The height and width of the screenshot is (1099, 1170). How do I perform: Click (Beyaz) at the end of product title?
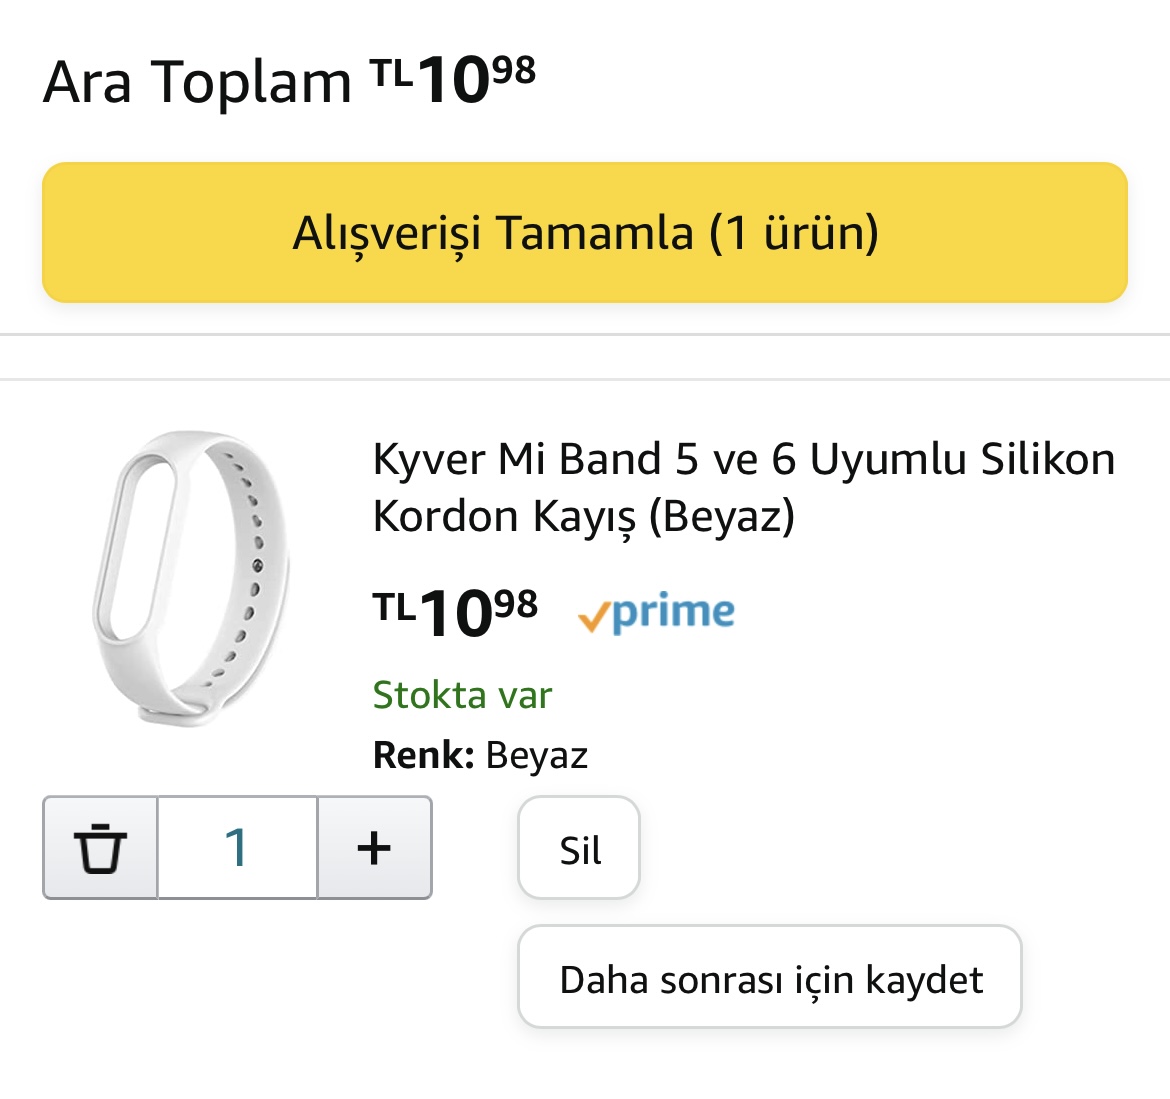[x=722, y=517]
